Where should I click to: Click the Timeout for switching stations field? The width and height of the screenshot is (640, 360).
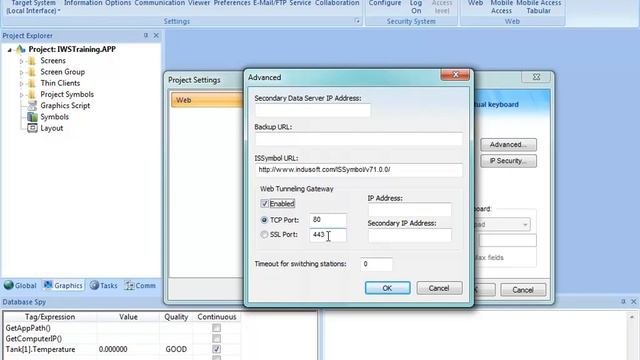(x=376, y=264)
